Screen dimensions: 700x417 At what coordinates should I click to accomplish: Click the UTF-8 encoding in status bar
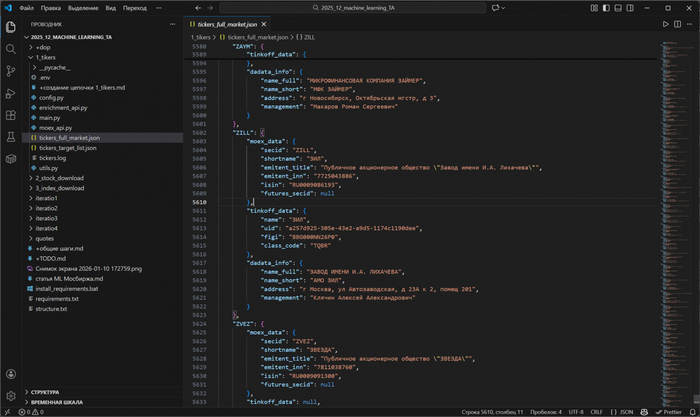tap(577, 411)
